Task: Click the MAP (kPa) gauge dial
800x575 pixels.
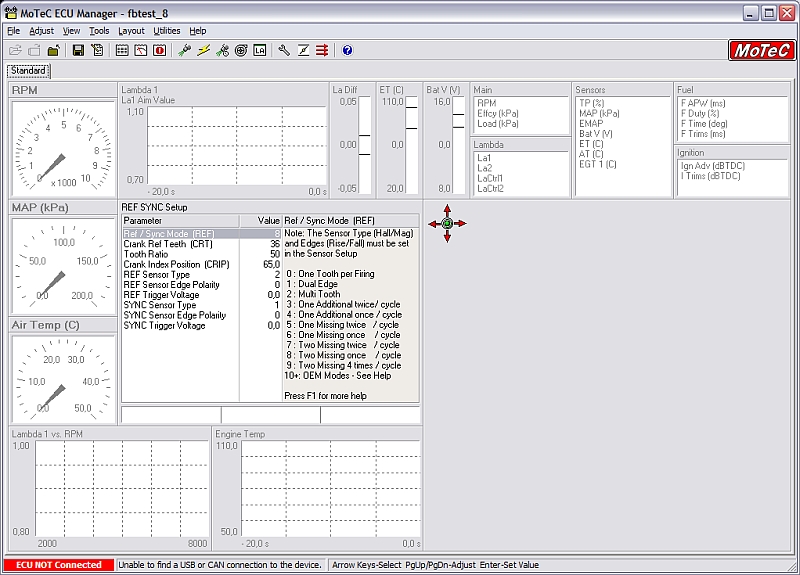Action: point(63,266)
